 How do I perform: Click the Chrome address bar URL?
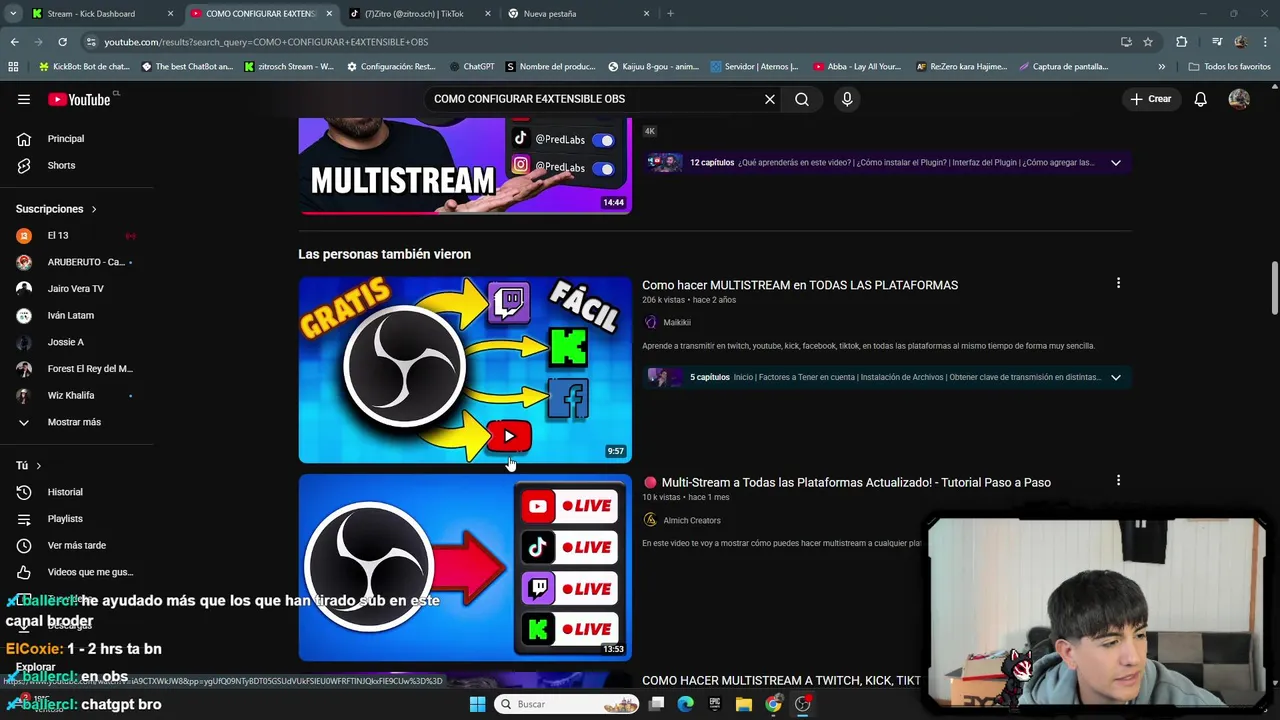click(x=266, y=42)
